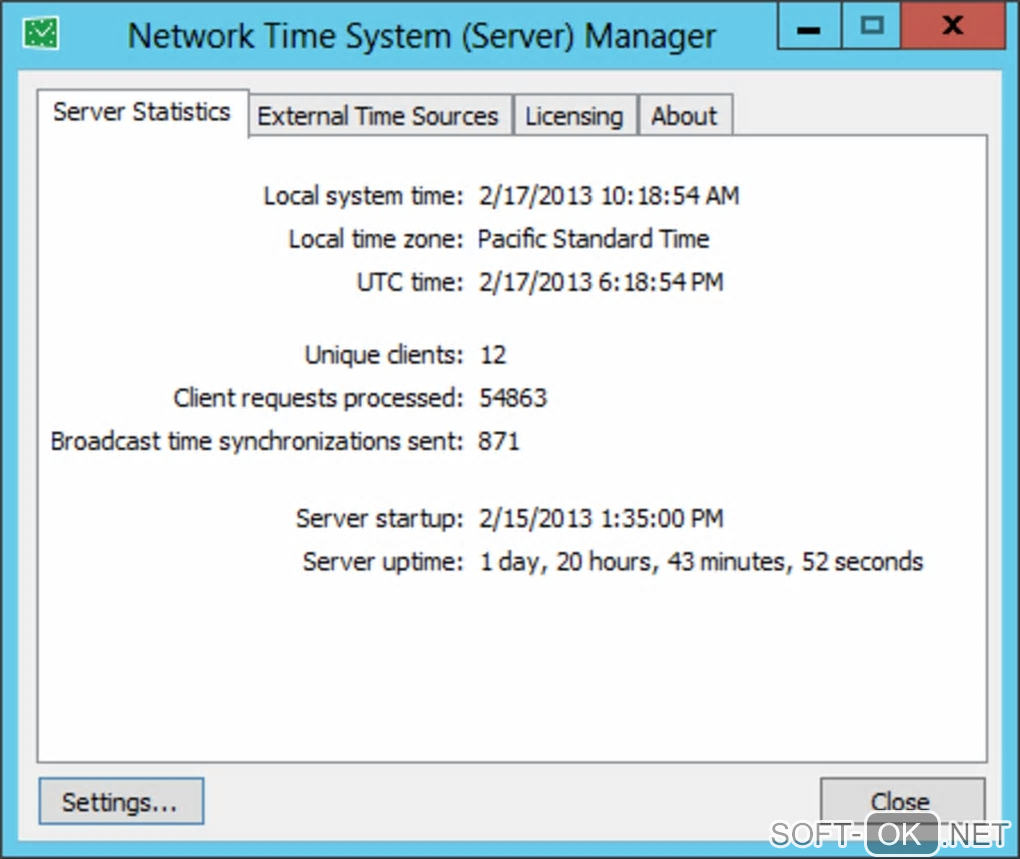Screen dimensions: 1020x859
Task: Minimize the Network Time System Manager window
Action: coord(809,27)
